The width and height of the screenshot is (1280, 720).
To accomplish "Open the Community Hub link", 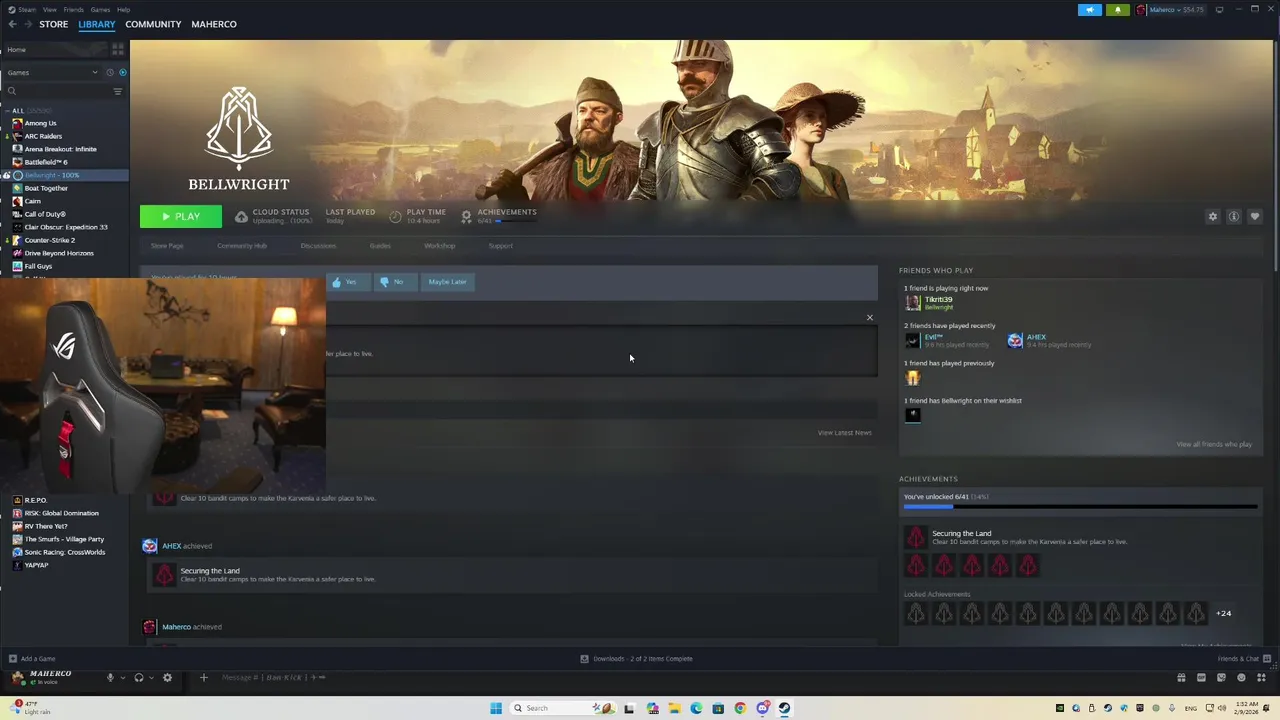I will (242, 246).
